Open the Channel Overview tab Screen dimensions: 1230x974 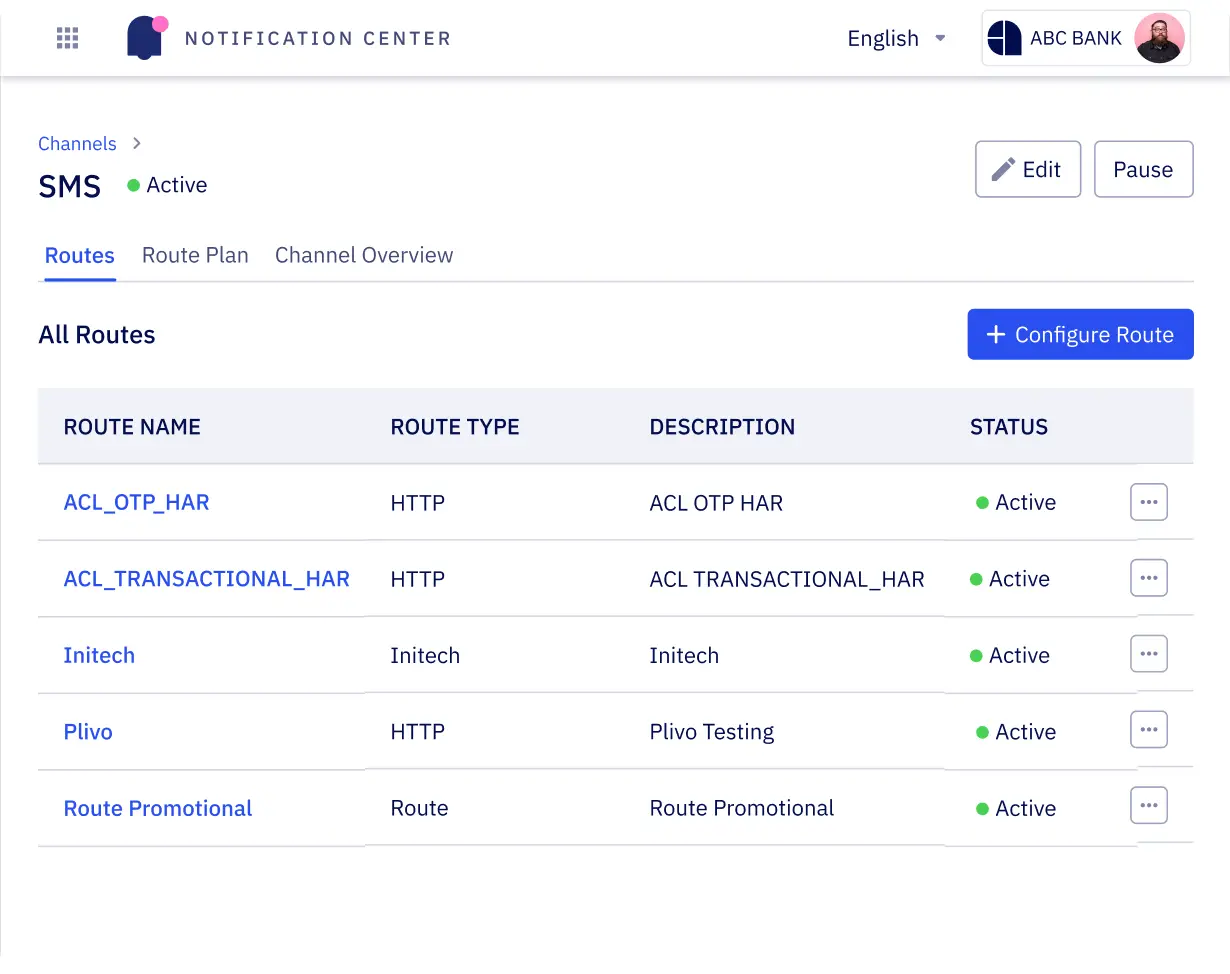coord(364,255)
